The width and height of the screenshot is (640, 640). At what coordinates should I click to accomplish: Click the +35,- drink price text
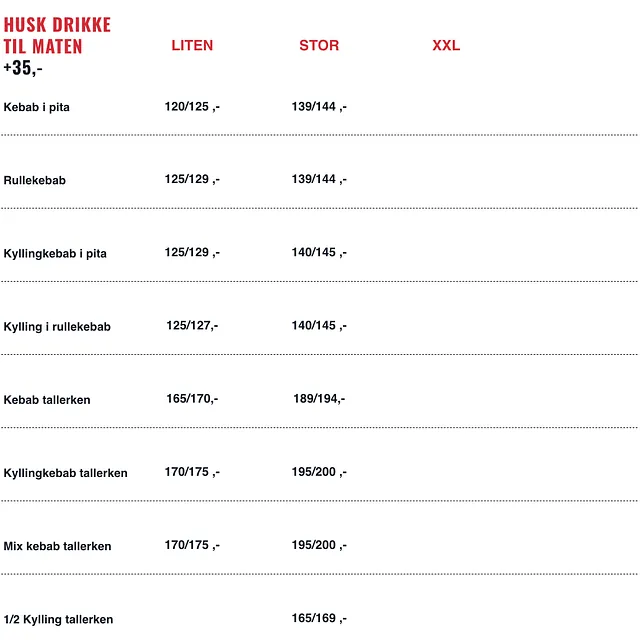[23, 68]
